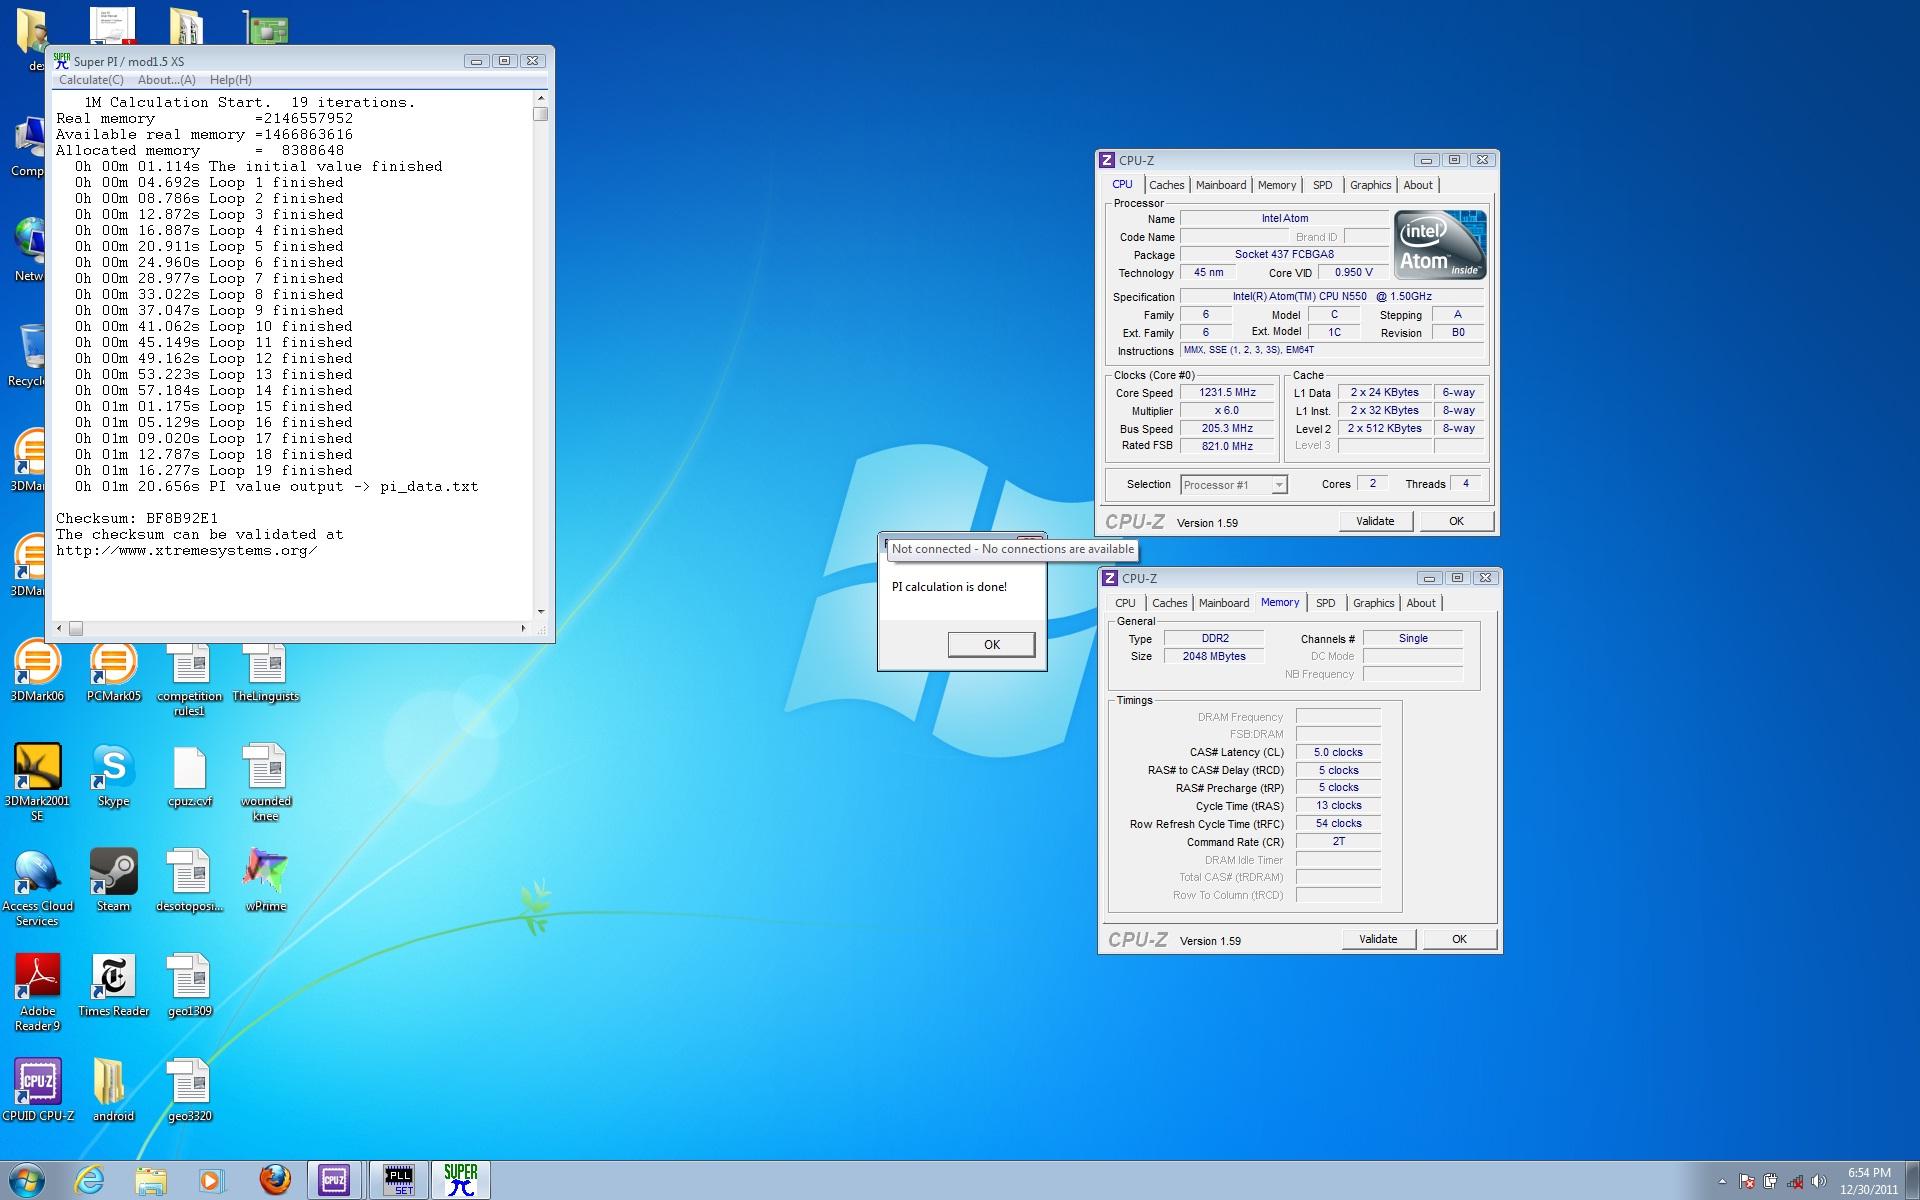Expand the Processor #1 selection dropdown

(x=1278, y=485)
